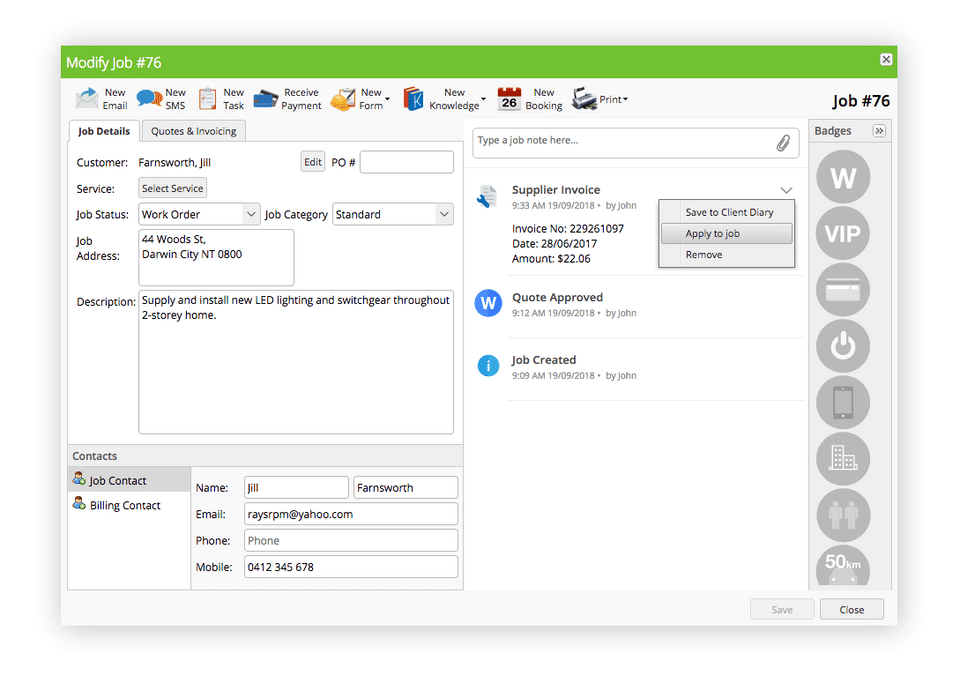The image size is (960, 674).
Task: Select the power symbol badge
Action: point(842,346)
